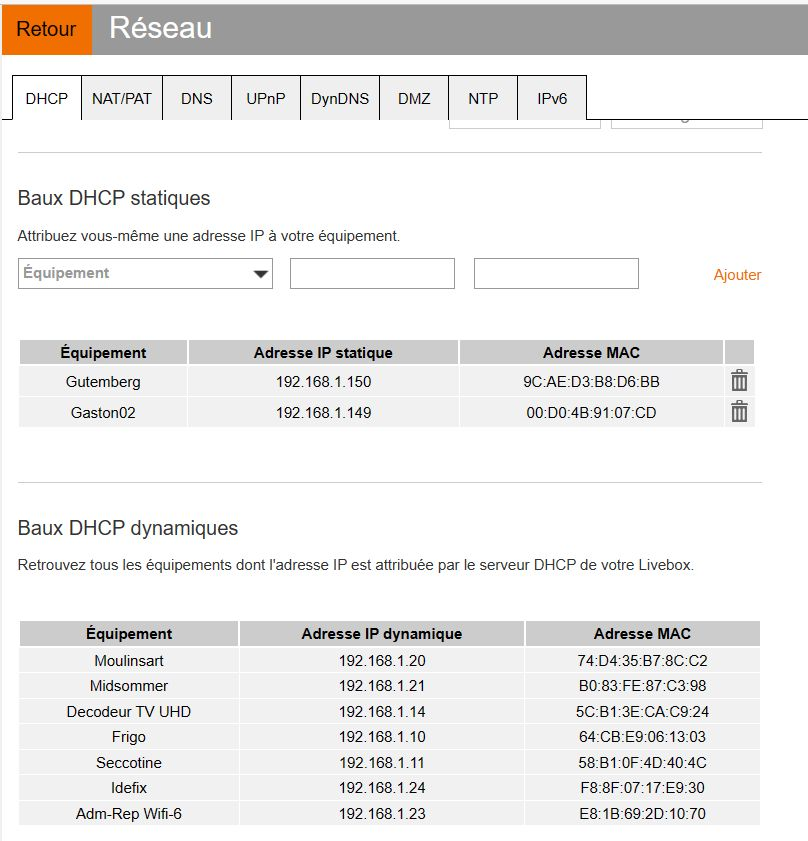Viewport: 808px width, 841px height.
Task: Click MAC address 00:D0:4B:91:07:CD
Action: (591, 412)
